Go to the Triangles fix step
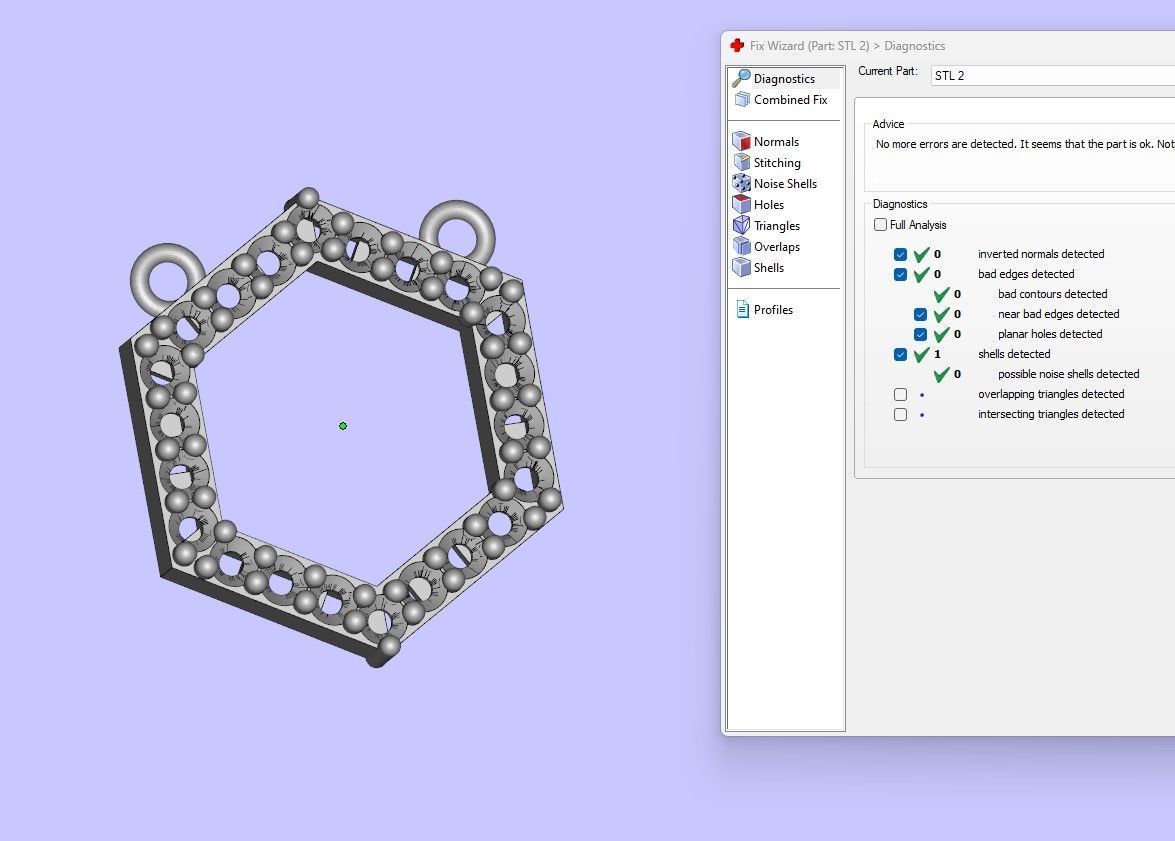 coord(776,226)
